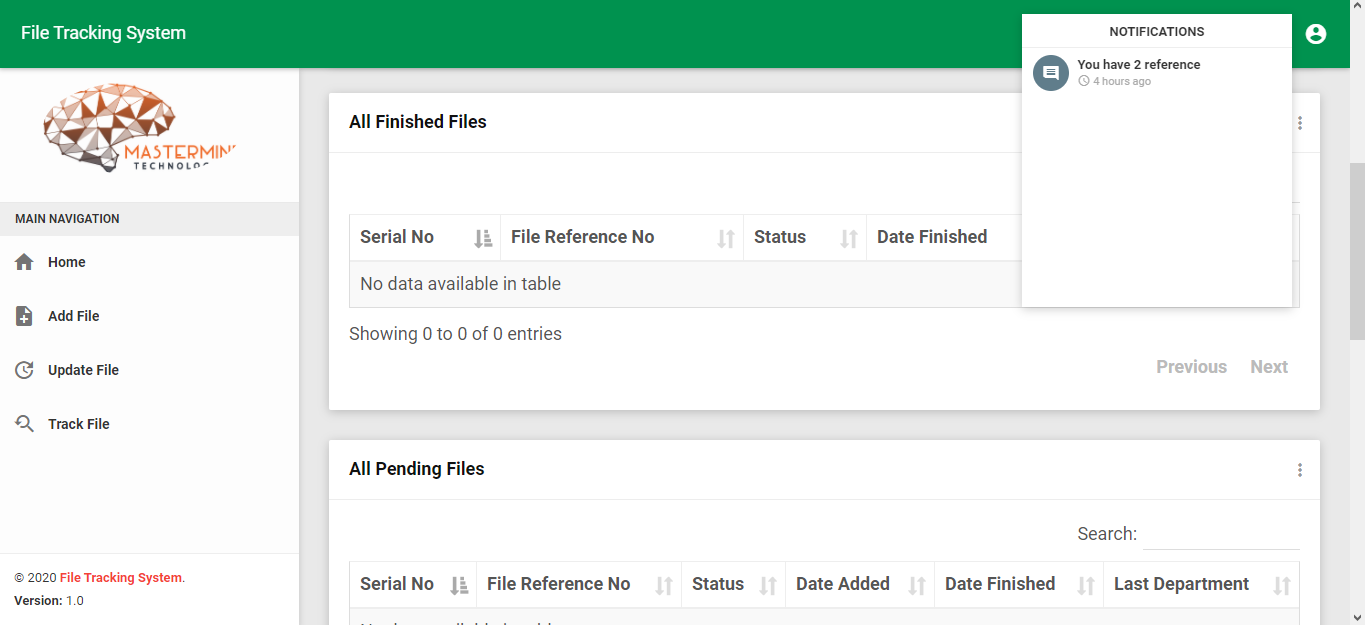Click the Home icon in sidebar

25,262
